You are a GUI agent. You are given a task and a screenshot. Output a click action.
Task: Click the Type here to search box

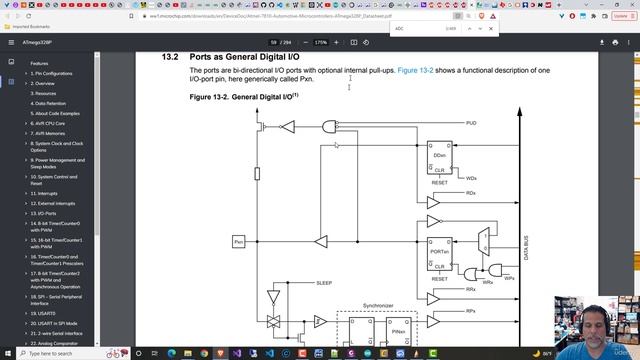coord(73,353)
